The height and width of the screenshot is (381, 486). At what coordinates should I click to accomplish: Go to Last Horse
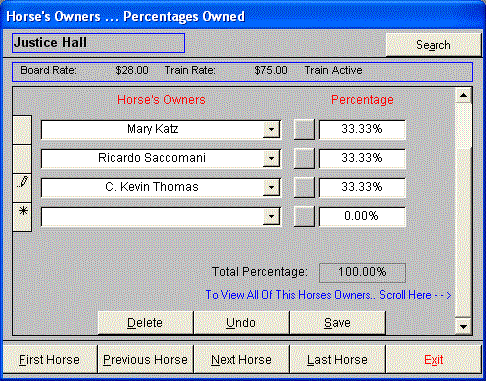coord(337,360)
